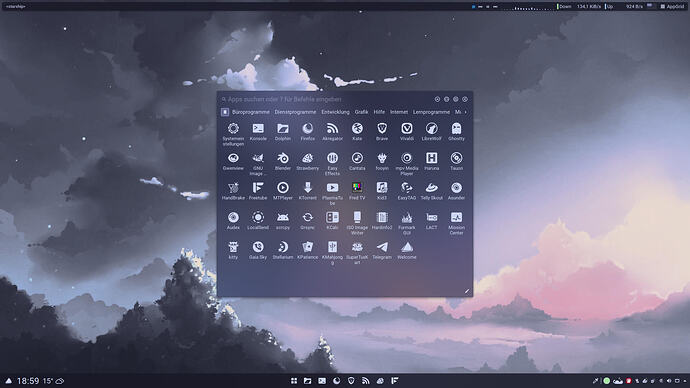Image resolution: width=690 pixels, height=388 pixels.
Task: Open Dolphin file manager in app grid
Action: (283, 132)
